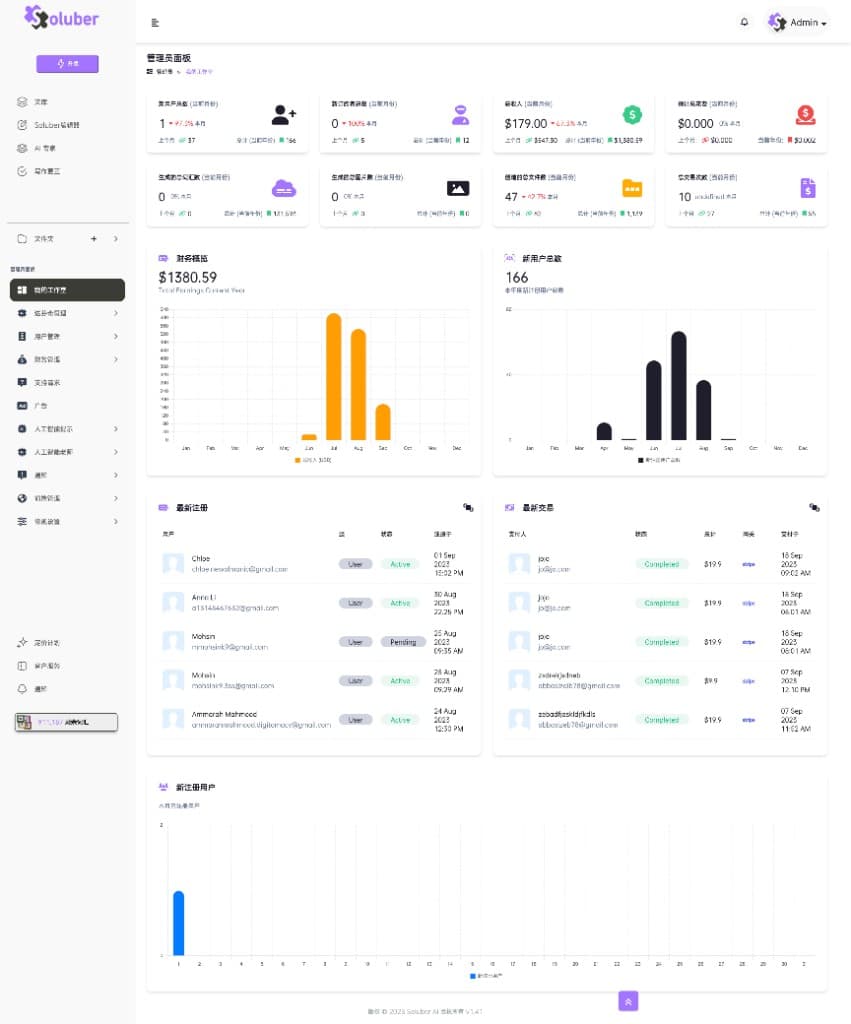851x1024 pixels.
Task: Click the July orange bar in earnings chart
Action: pyautogui.click(x=334, y=377)
